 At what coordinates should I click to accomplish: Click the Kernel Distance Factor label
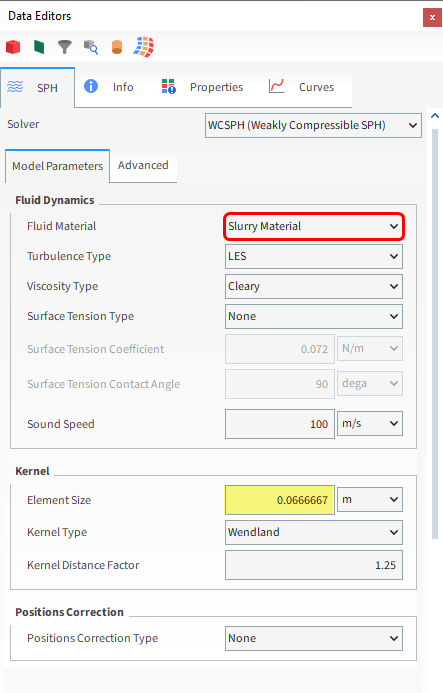[83, 565]
